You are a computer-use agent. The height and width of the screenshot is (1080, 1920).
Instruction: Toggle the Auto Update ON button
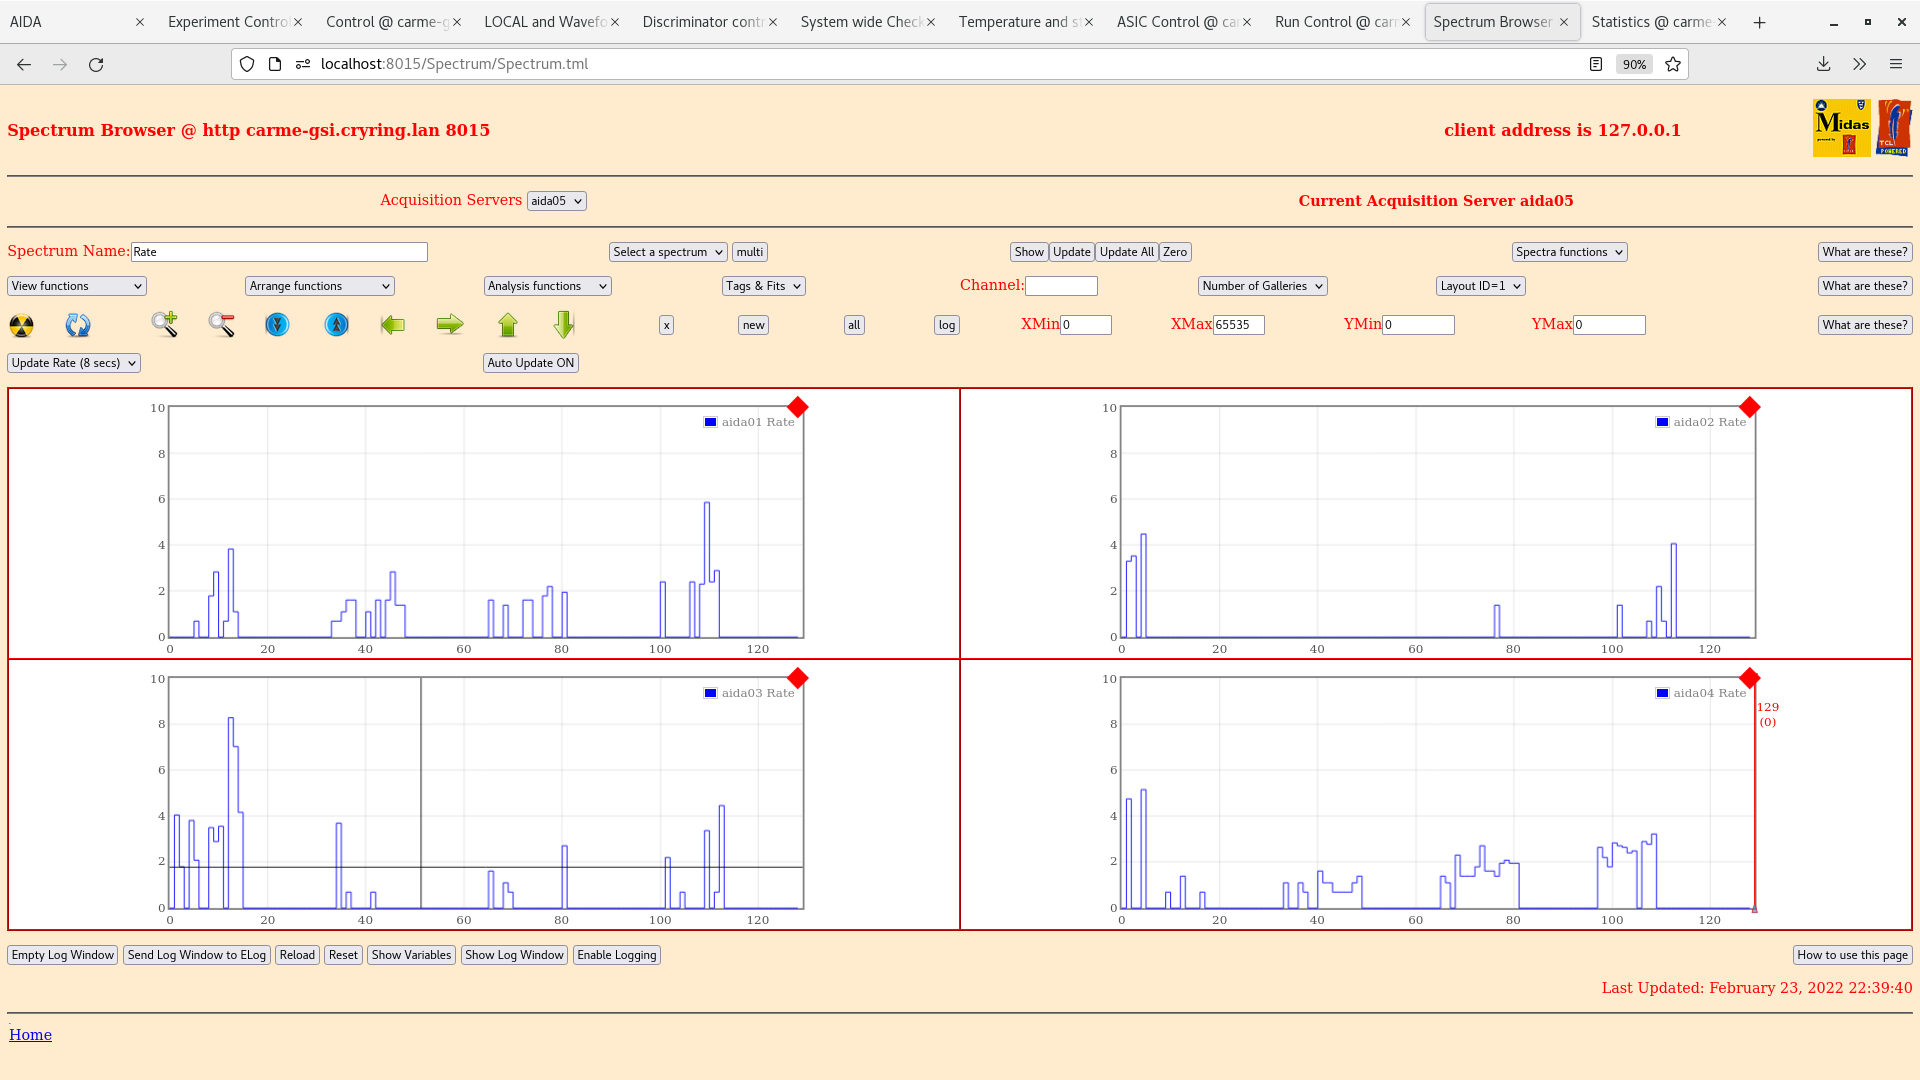[x=531, y=363]
